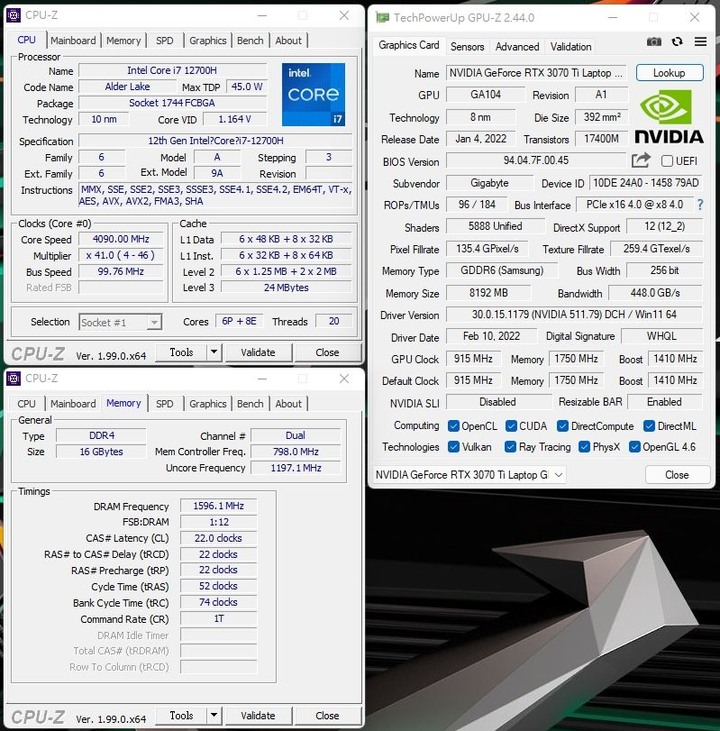The height and width of the screenshot is (731, 720).
Task: Open Tools dropdown arrow in bottom CPU-Z
Action: tap(214, 715)
